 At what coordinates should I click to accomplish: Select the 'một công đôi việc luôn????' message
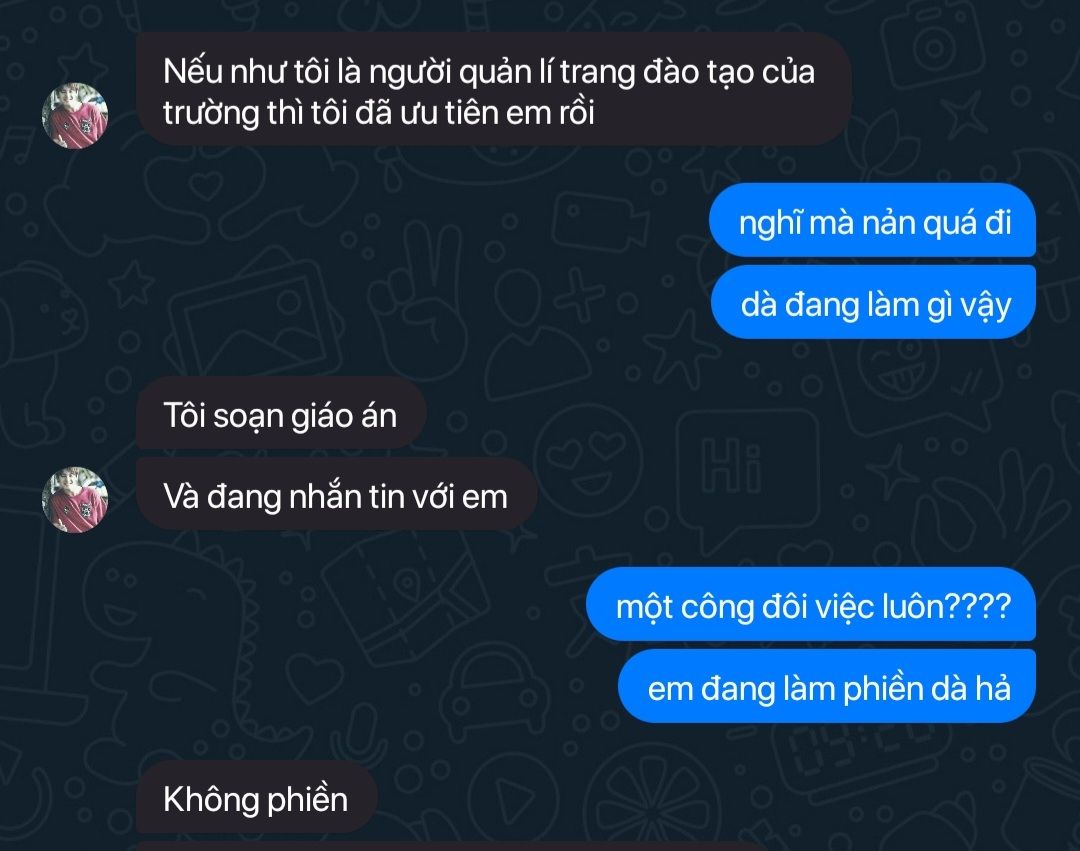tap(811, 605)
